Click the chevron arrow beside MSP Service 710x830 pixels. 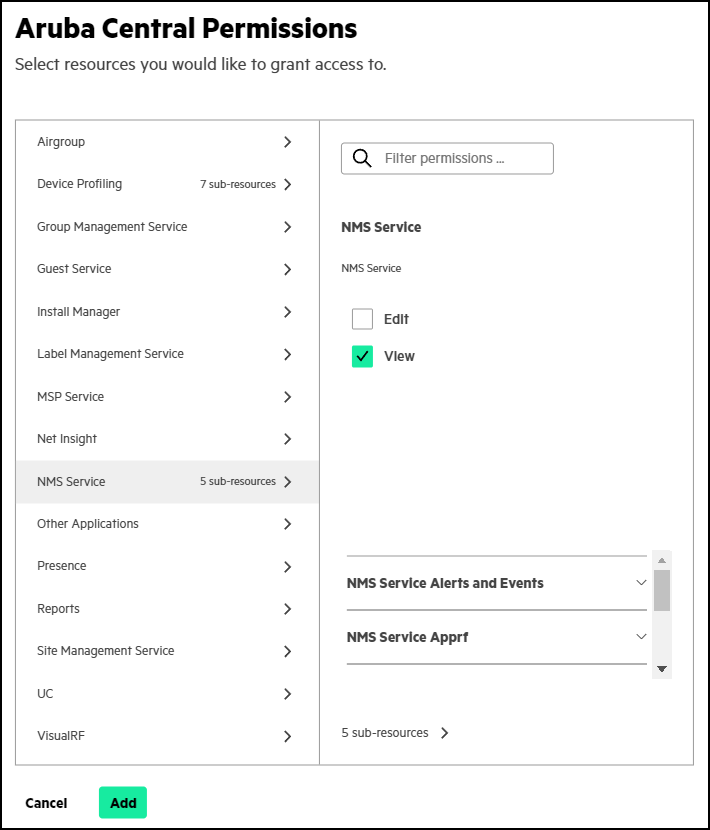288,397
